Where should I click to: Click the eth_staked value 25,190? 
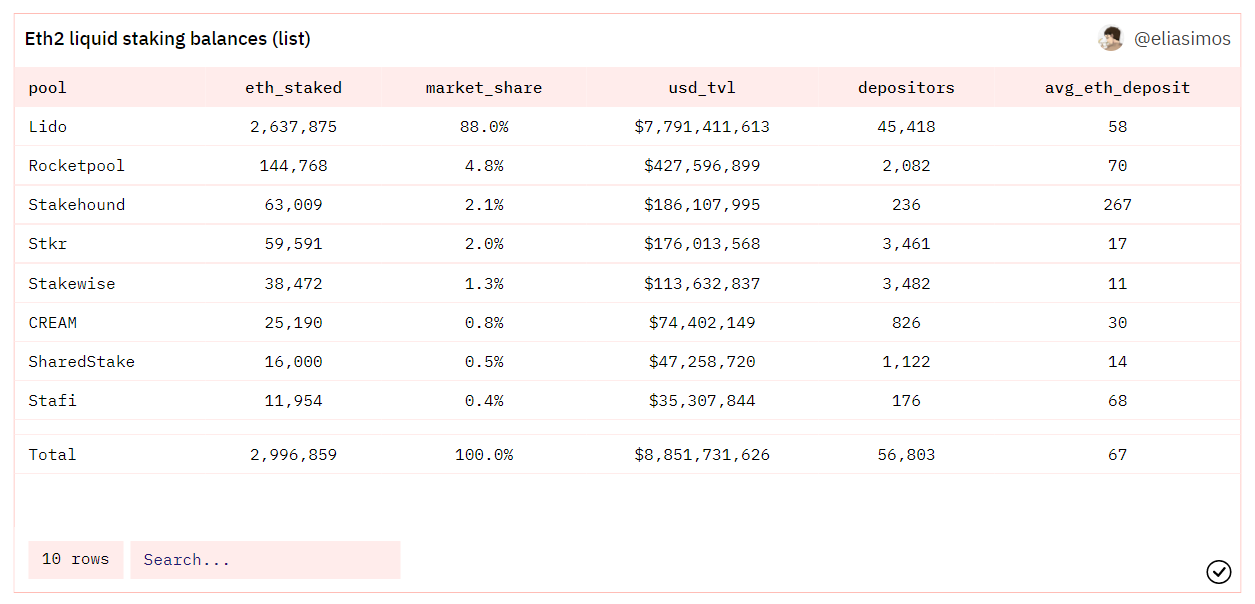(x=294, y=323)
